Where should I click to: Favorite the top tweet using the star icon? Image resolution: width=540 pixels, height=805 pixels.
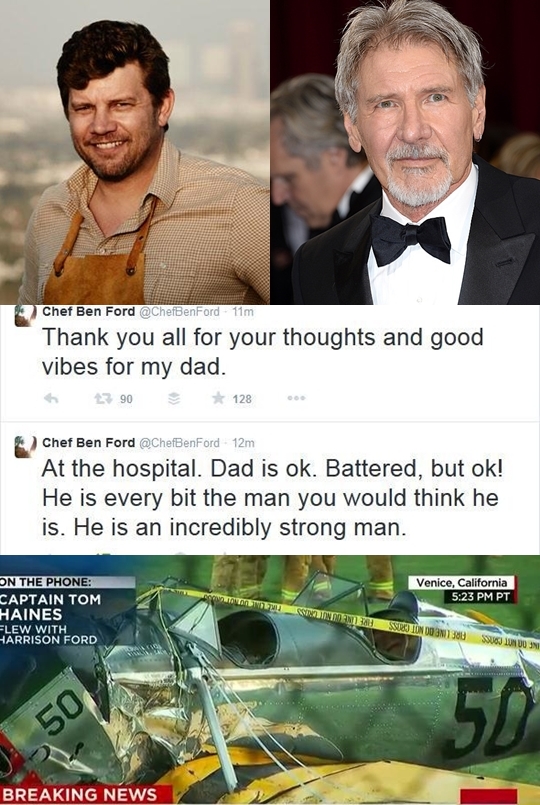219,398
